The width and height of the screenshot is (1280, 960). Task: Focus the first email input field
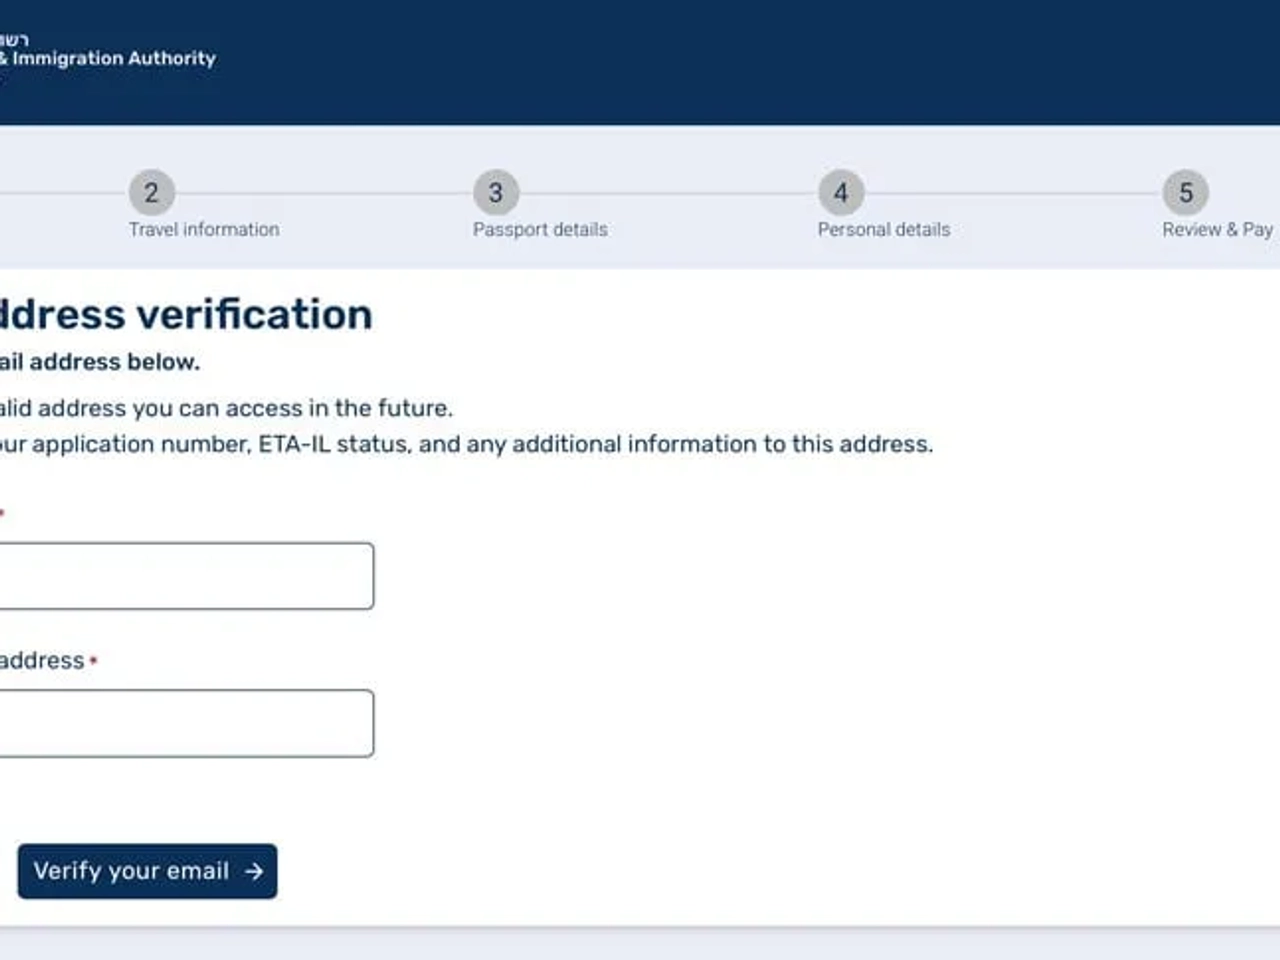[x=186, y=576]
